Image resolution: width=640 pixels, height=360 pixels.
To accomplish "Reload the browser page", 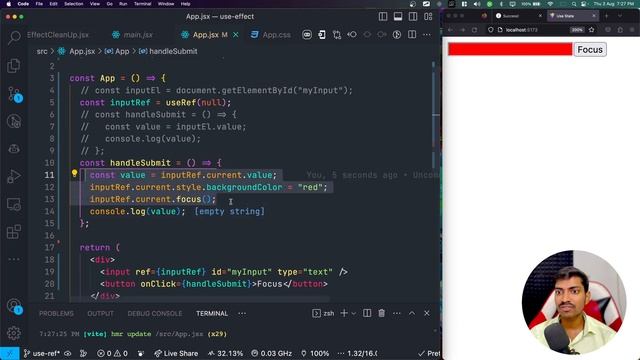I will [474, 30].
